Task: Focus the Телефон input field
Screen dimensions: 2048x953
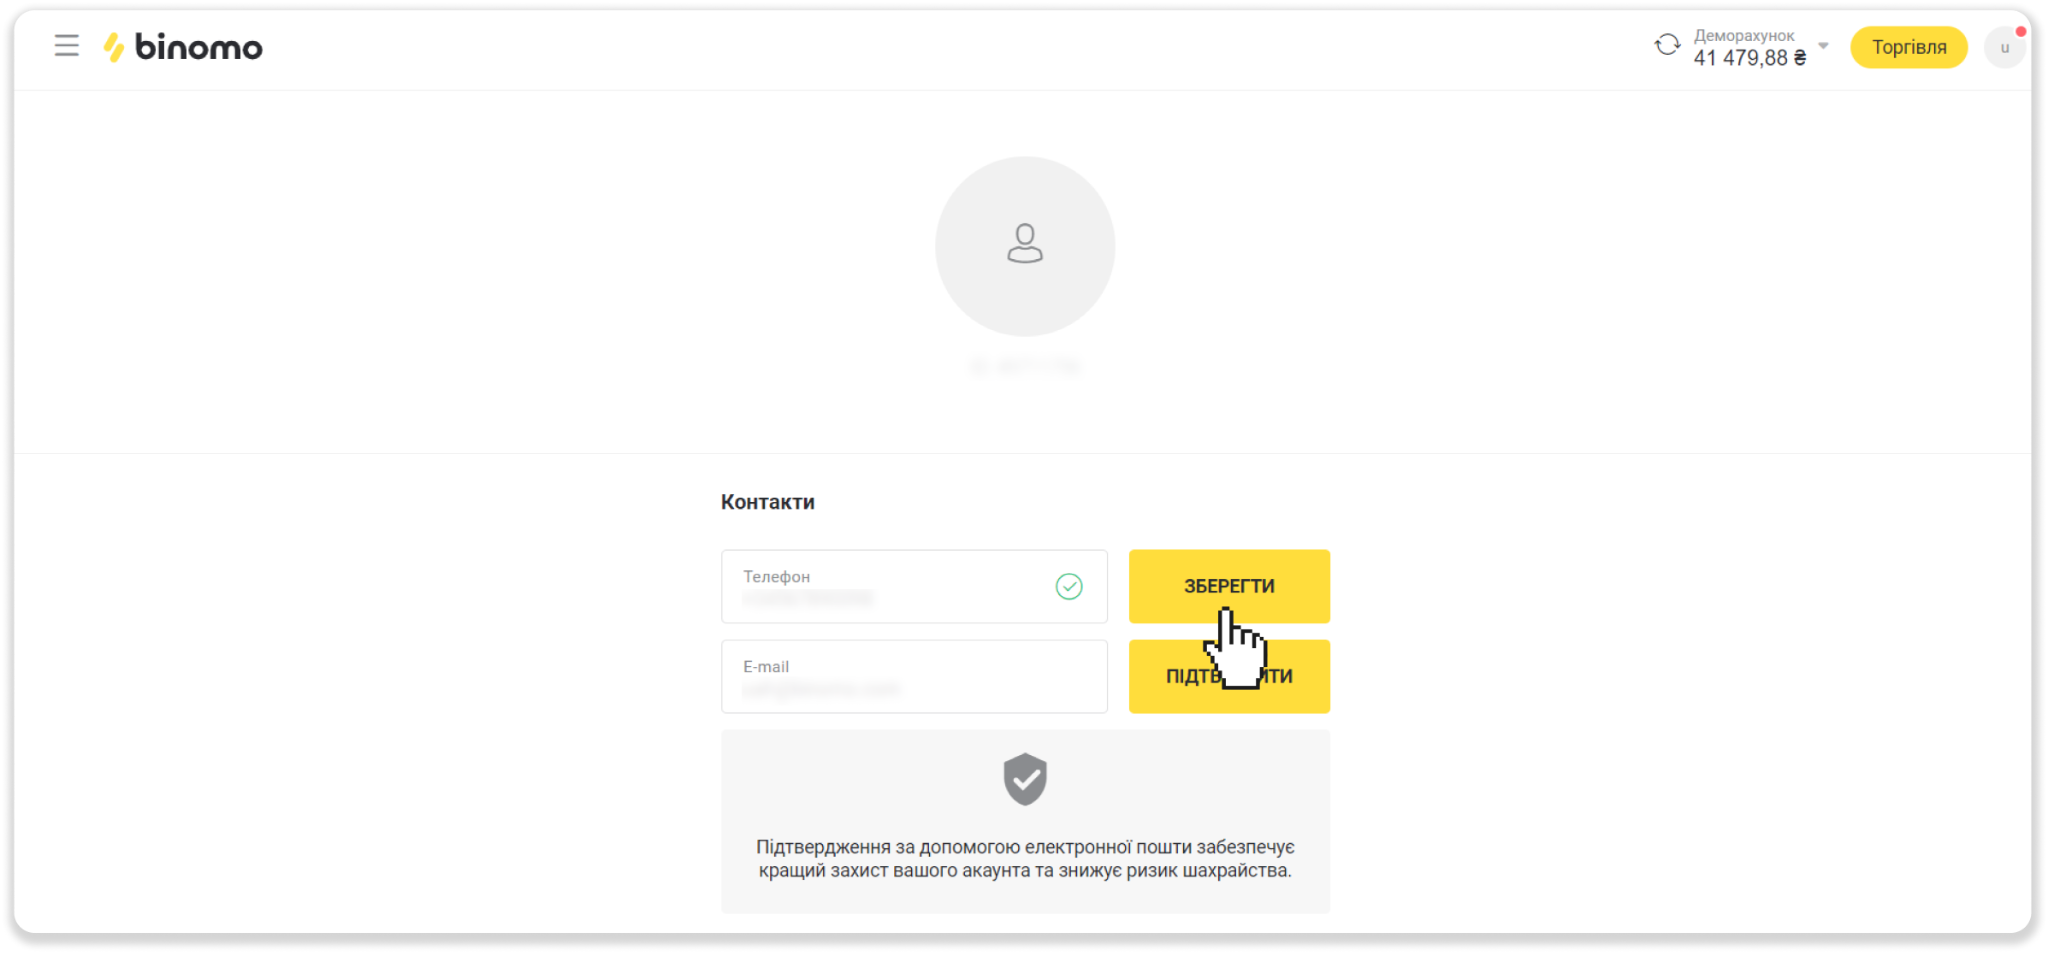Action: [x=914, y=586]
